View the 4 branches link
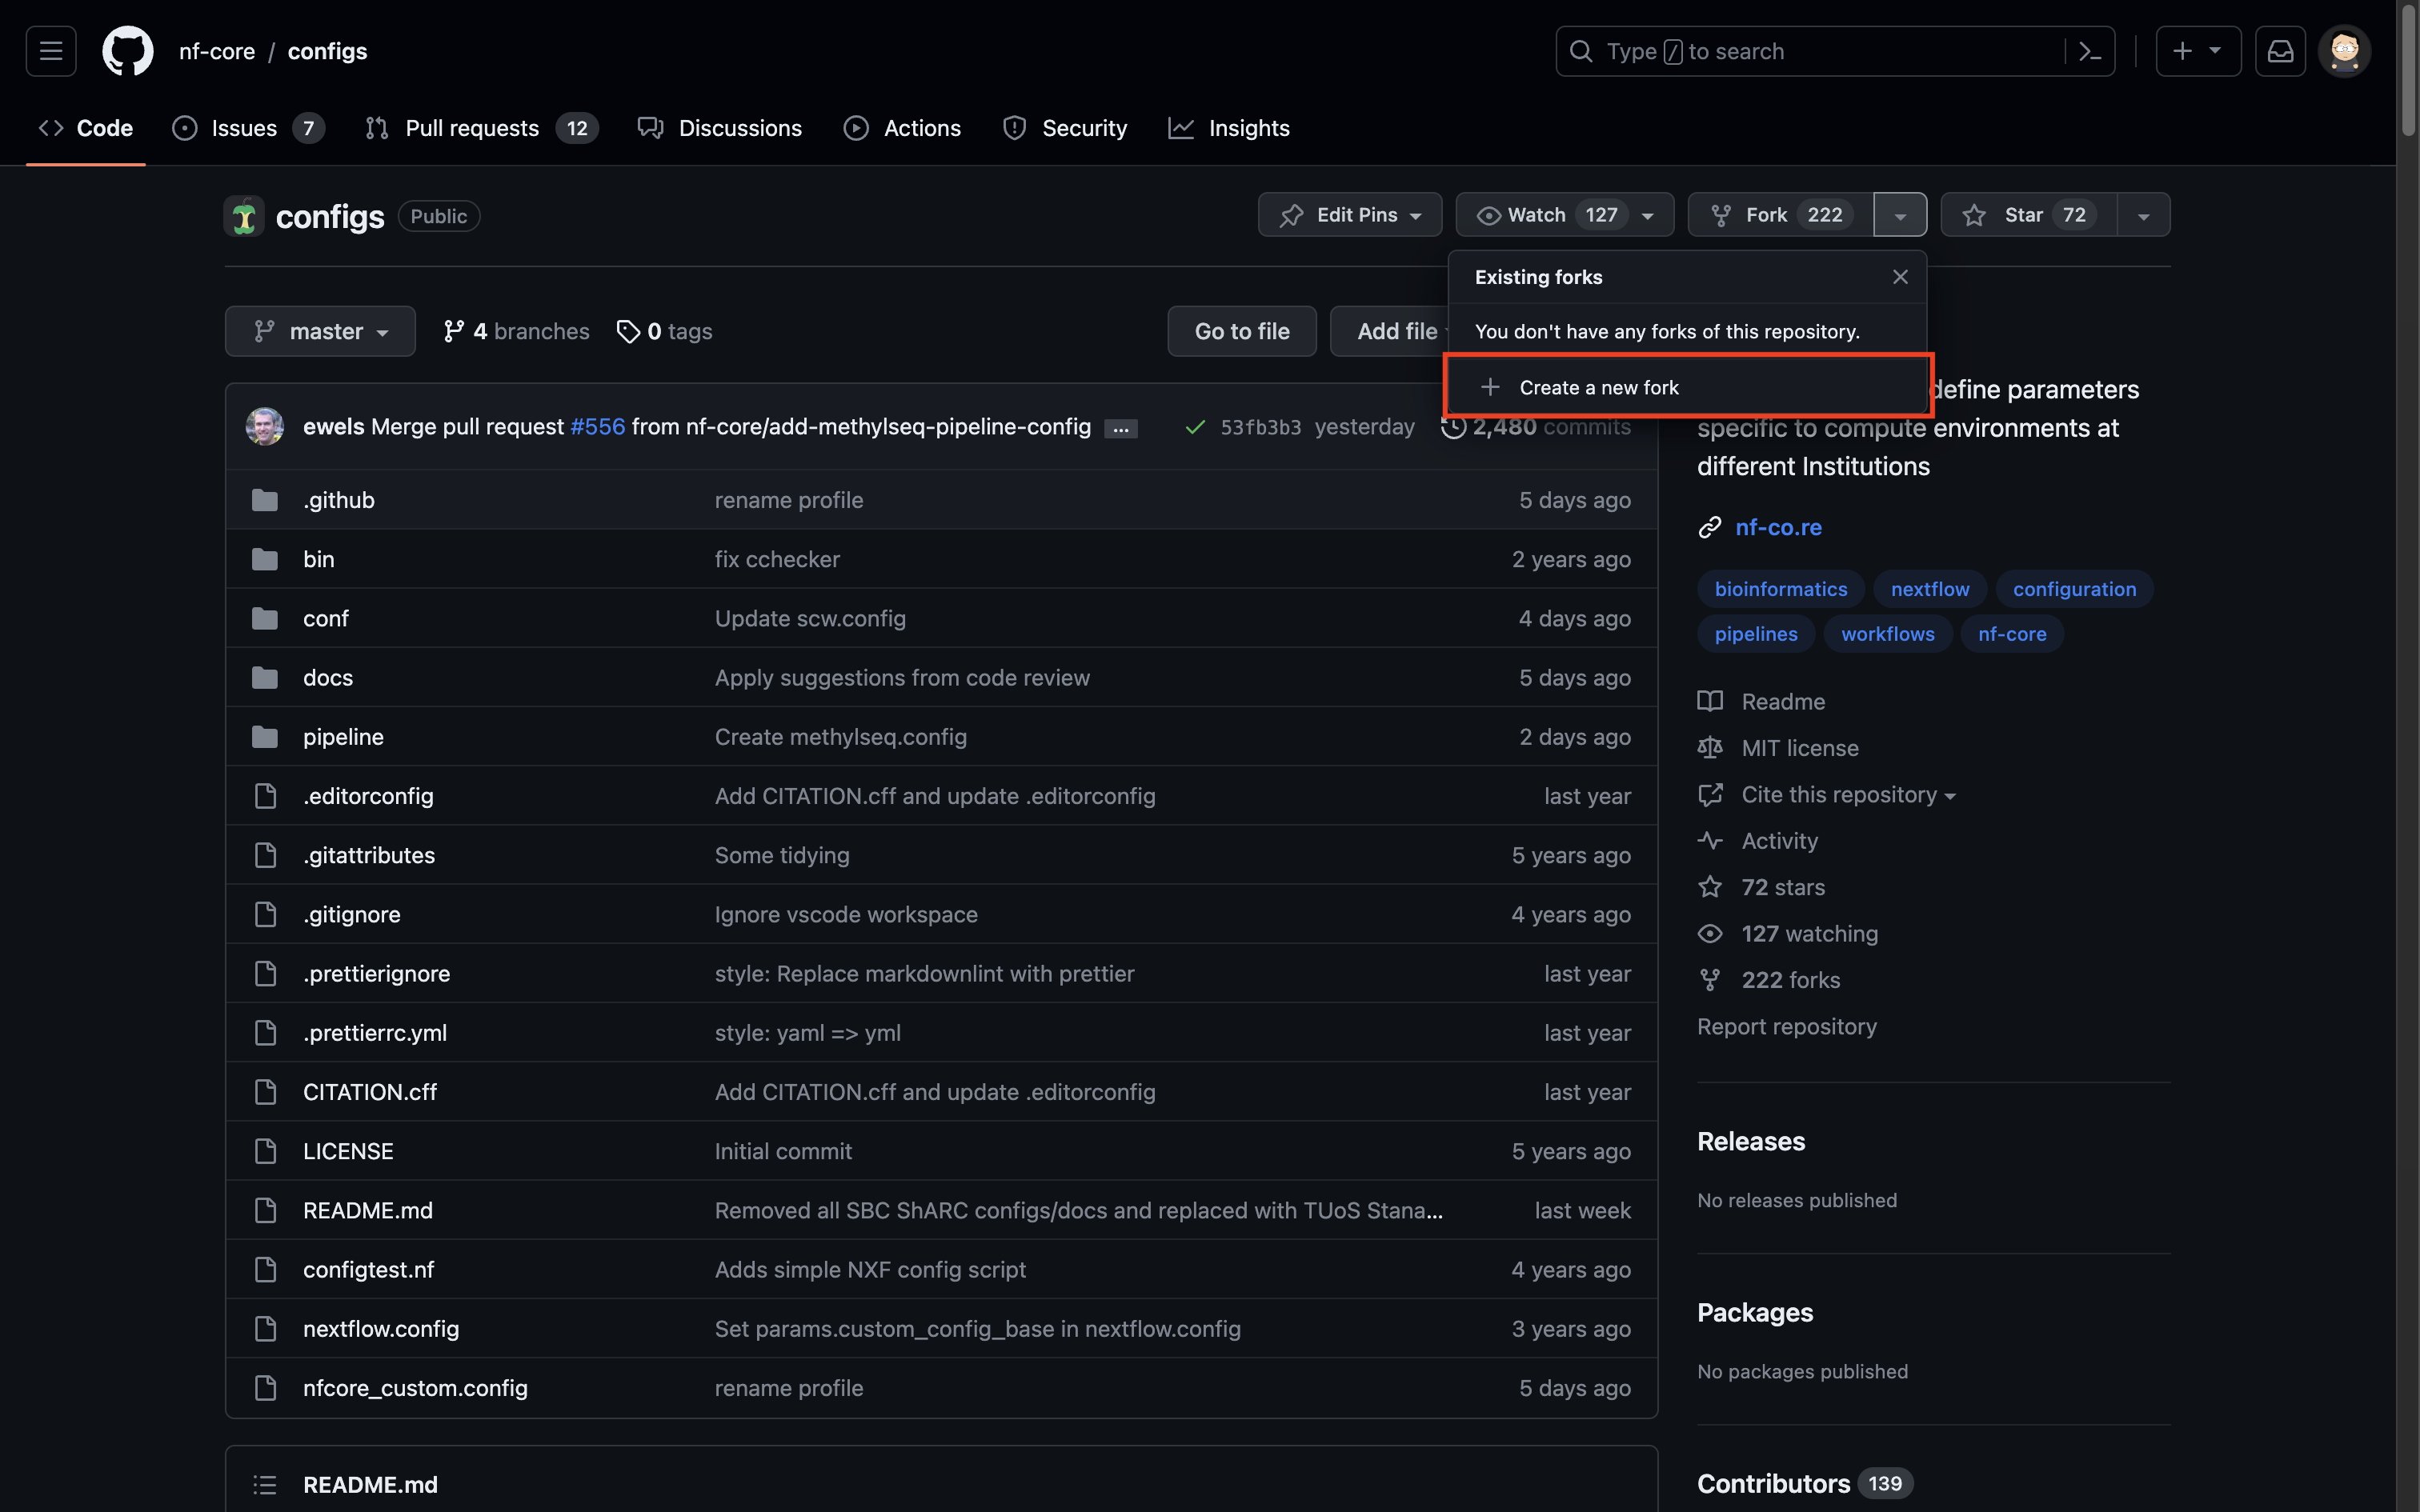 [x=516, y=331]
